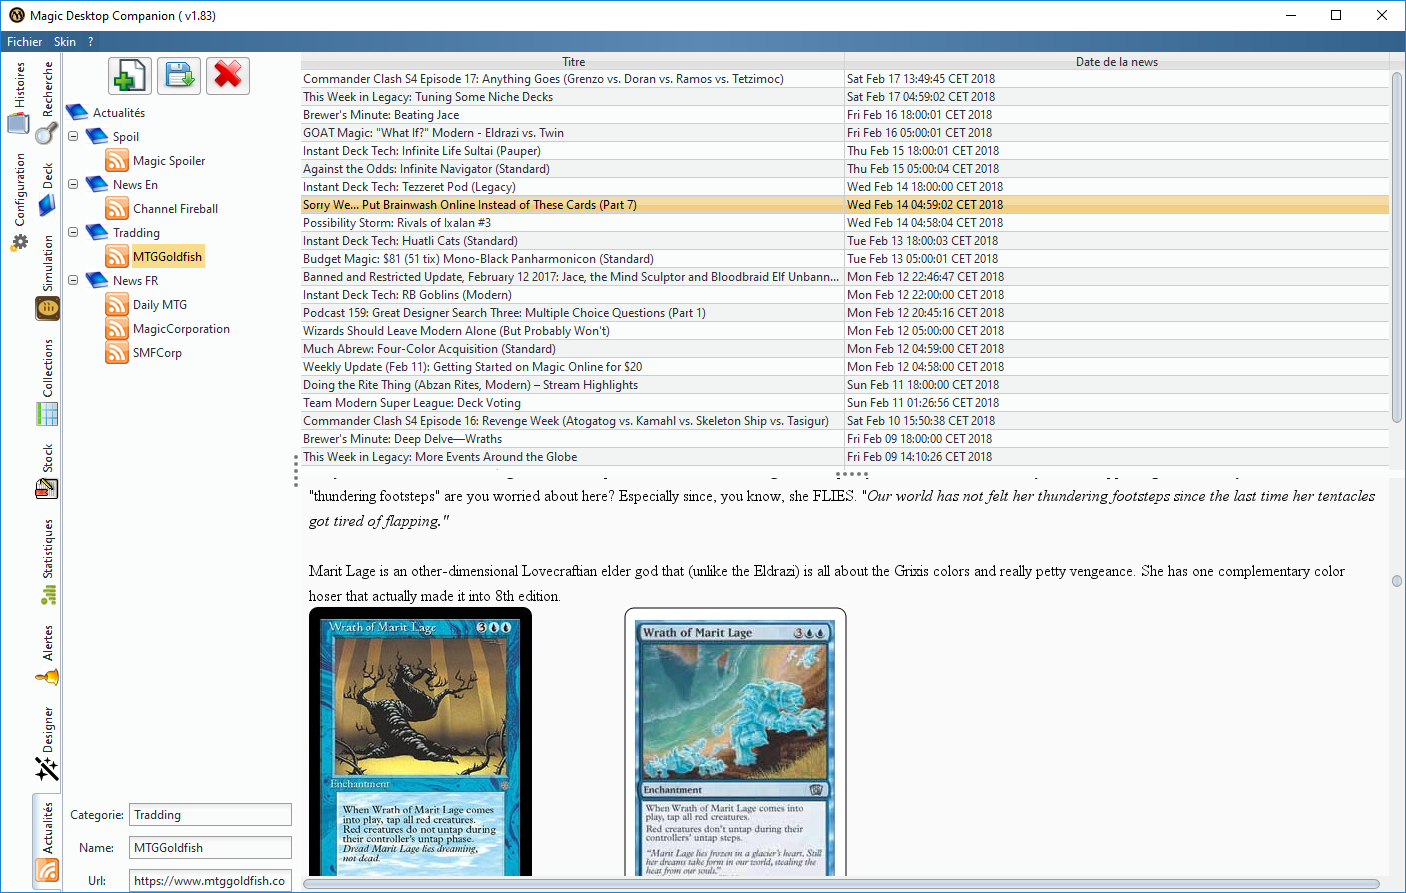The image size is (1406, 893).
Task: Collapse the Tradding tree node
Action: [x=73, y=232]
